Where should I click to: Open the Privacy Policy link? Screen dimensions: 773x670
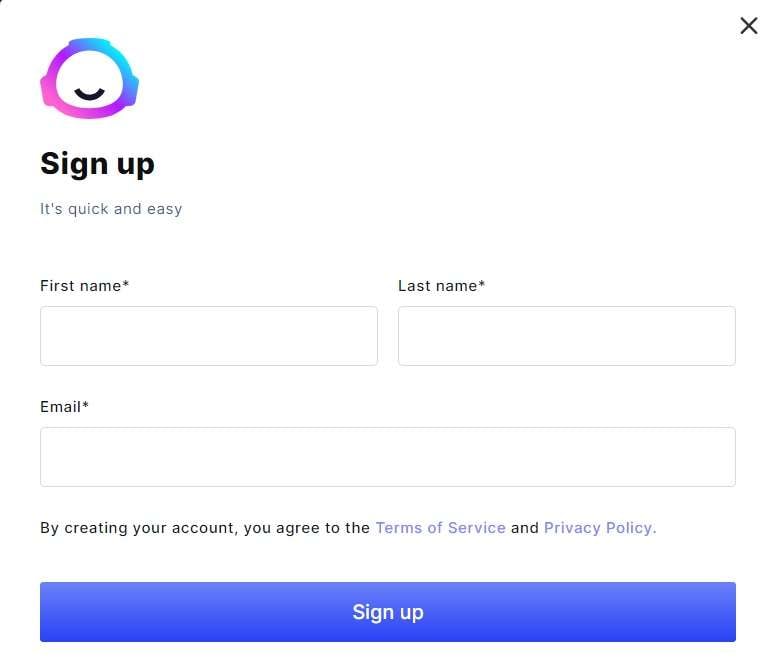[x=600, y=528]
